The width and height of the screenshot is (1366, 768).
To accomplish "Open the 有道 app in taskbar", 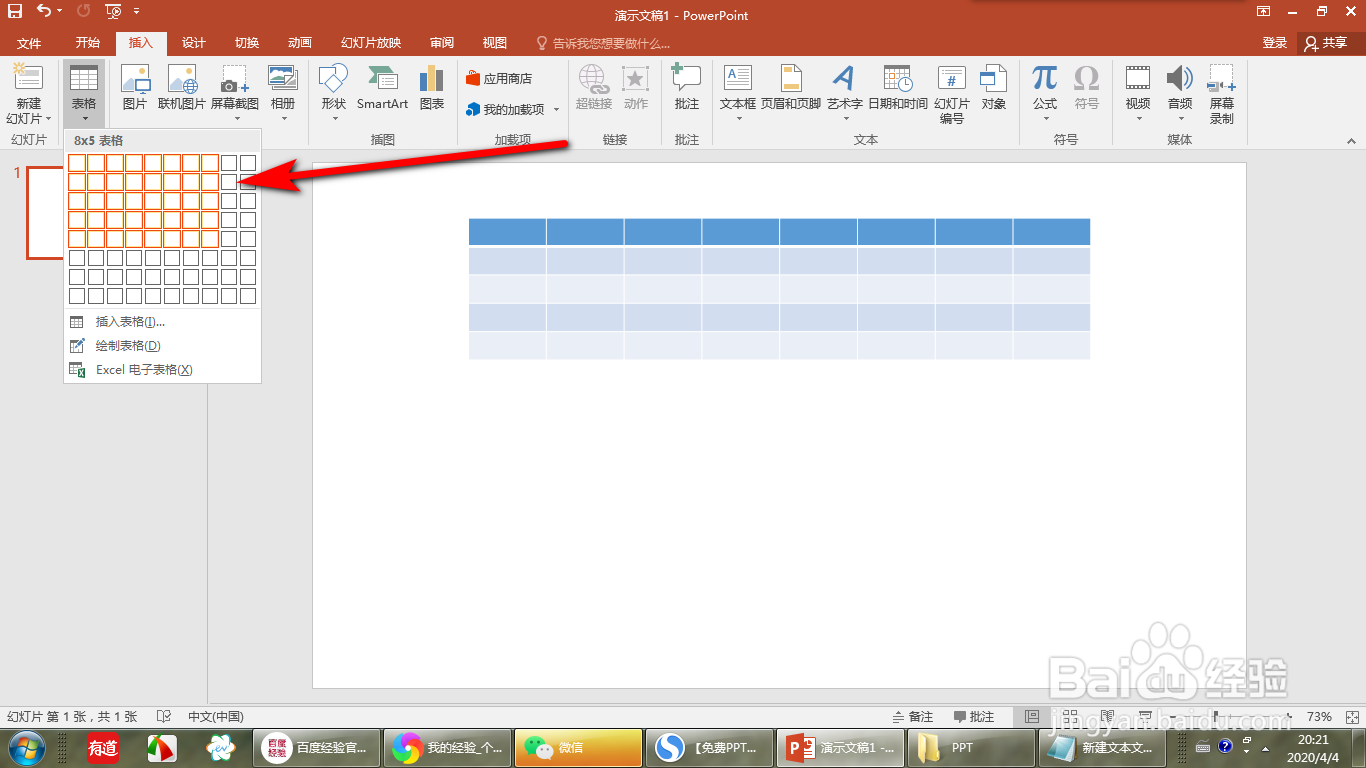I will (103, 747).
